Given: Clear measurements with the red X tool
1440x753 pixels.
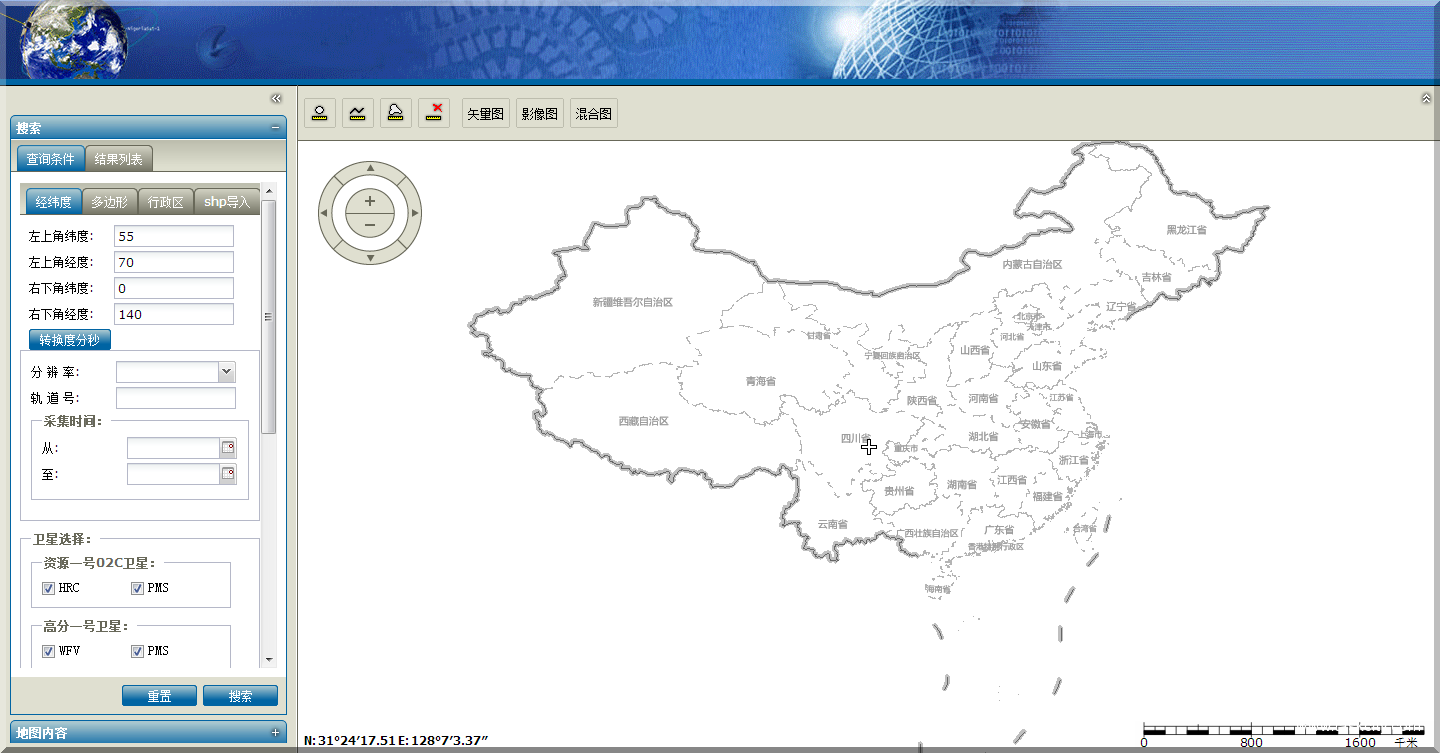Looking at the screenshot, I should [434, 113].
